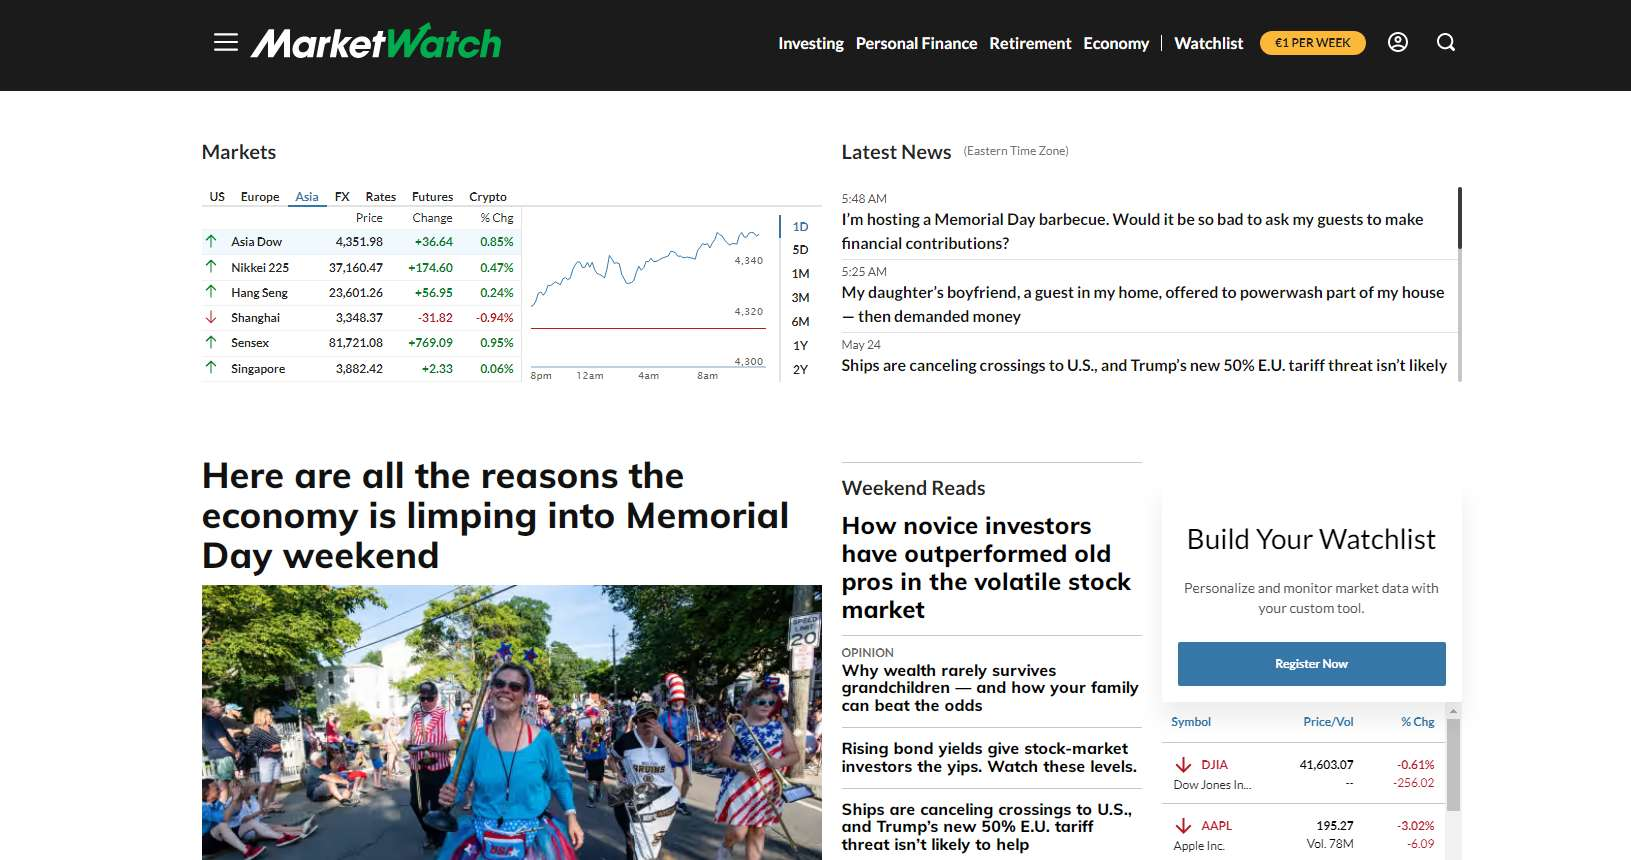Open Watchlist in the header
1631x860 pixels.
tap(1208, 43)
